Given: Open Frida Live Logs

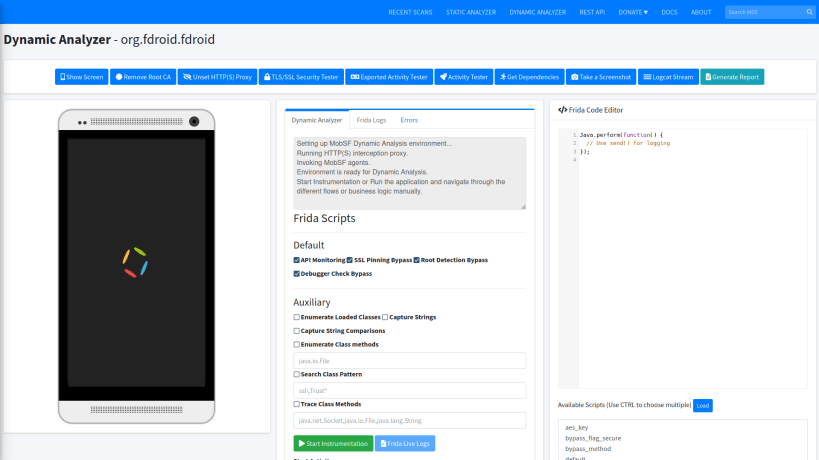Looking at the screenshot, I should [405, 443].
